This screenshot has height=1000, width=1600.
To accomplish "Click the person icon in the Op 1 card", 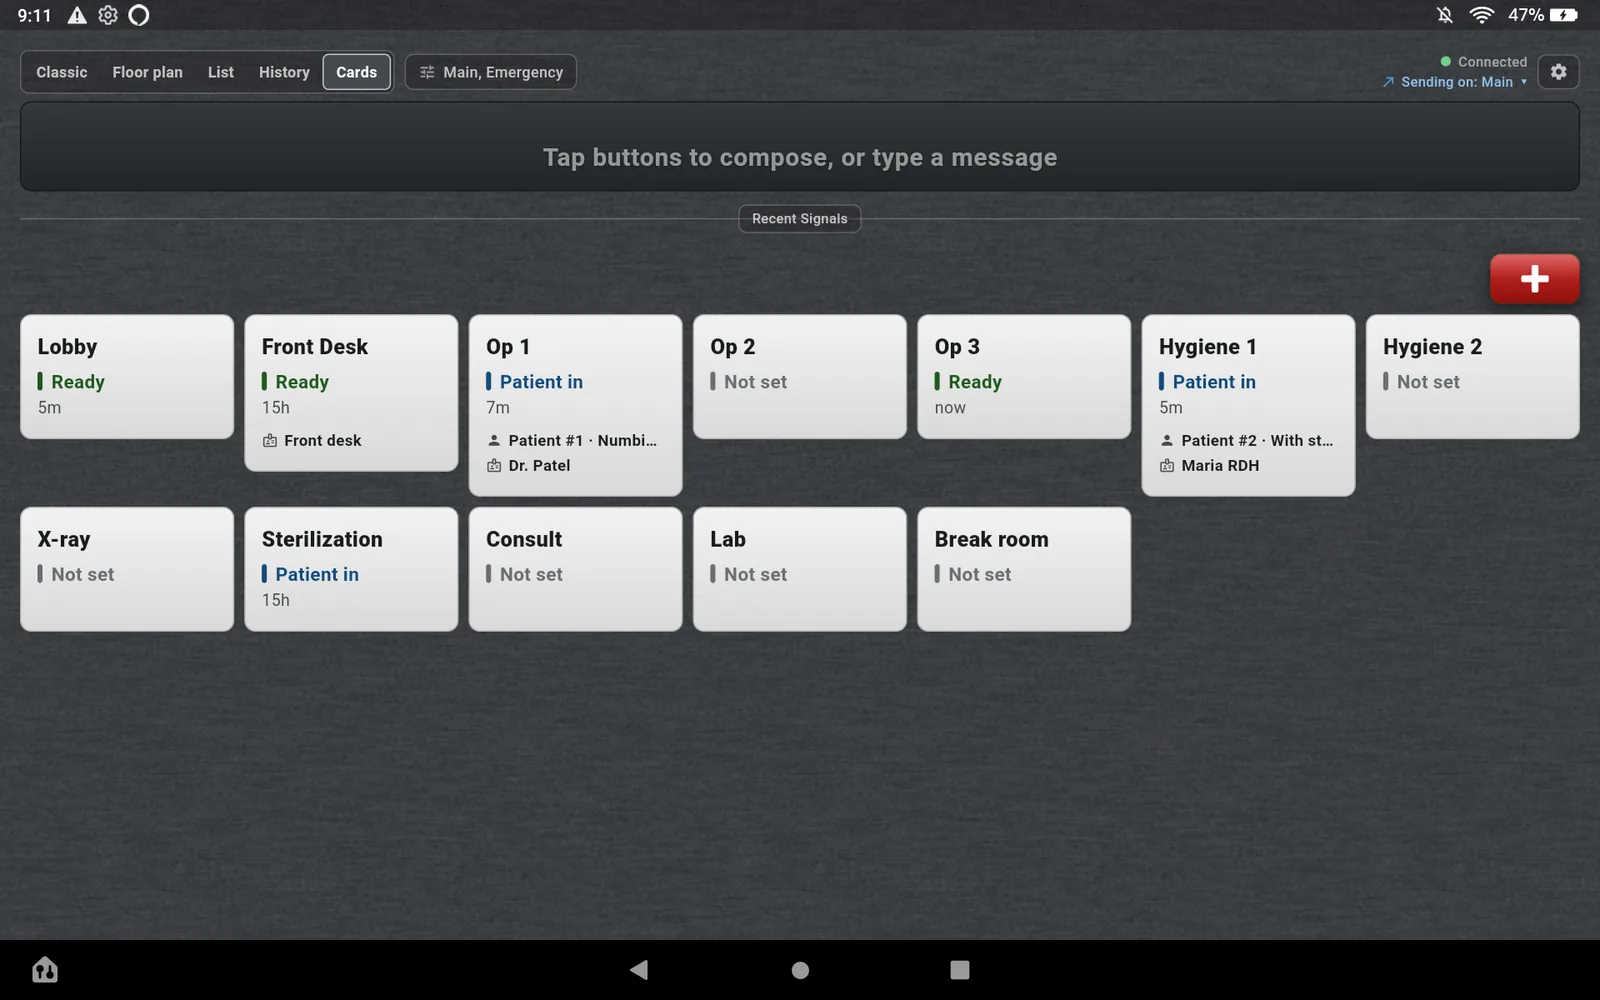I will (494, 440).
